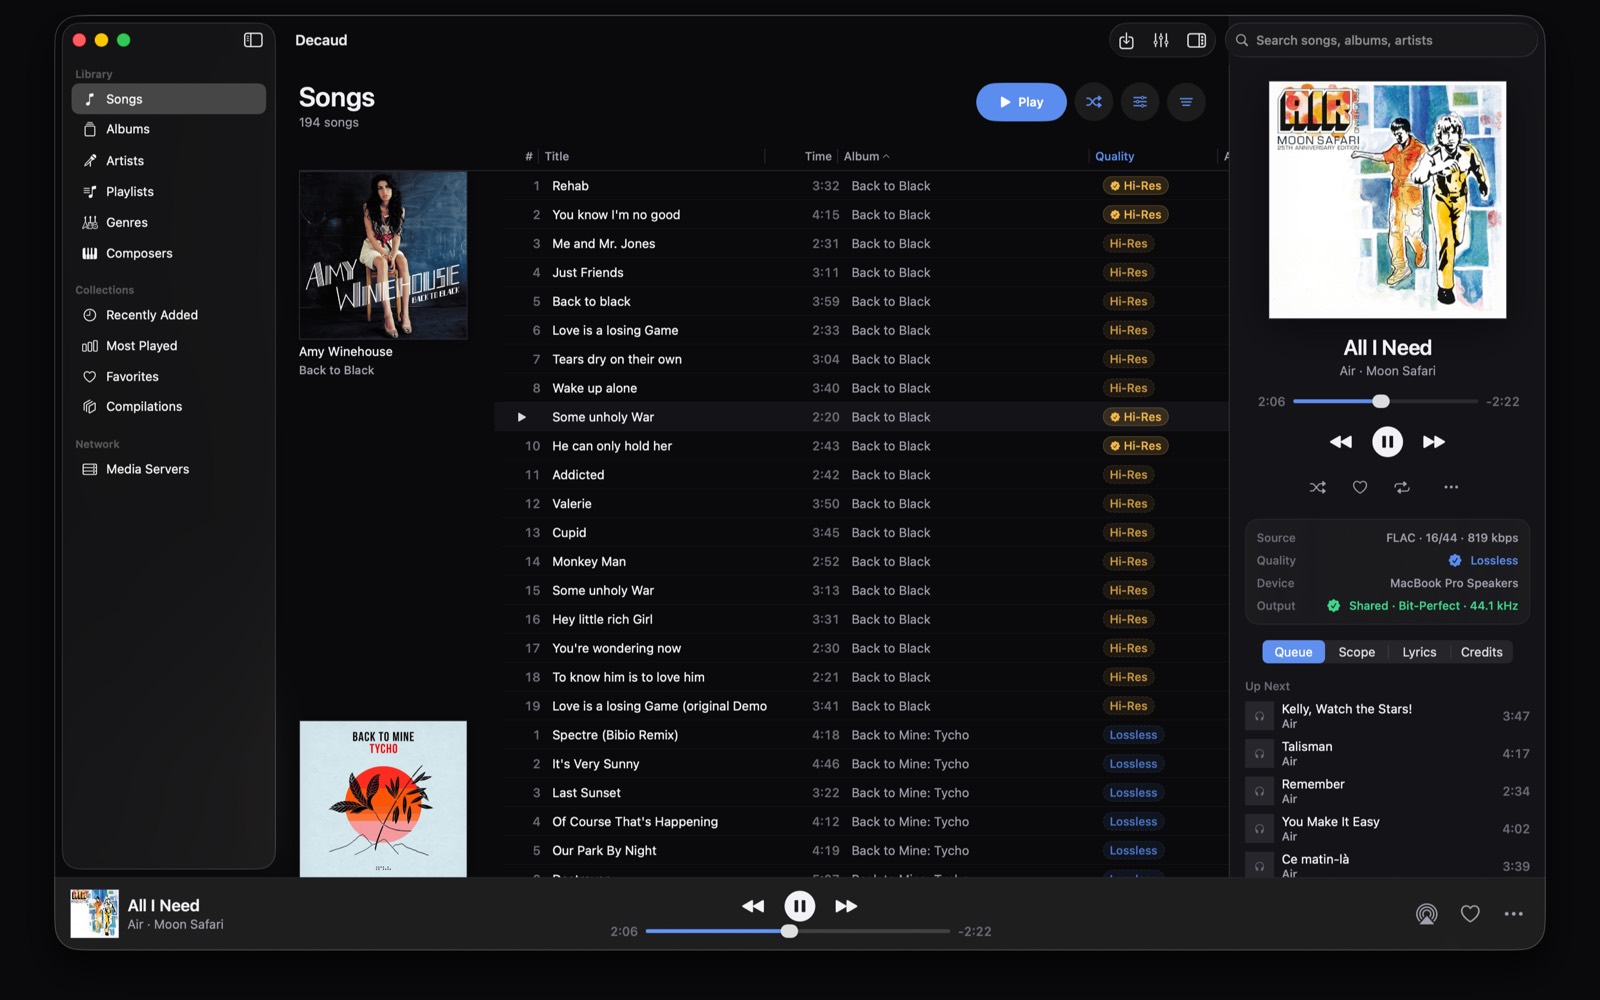Sort the list by the Title column header

click(x=557, y=156)
